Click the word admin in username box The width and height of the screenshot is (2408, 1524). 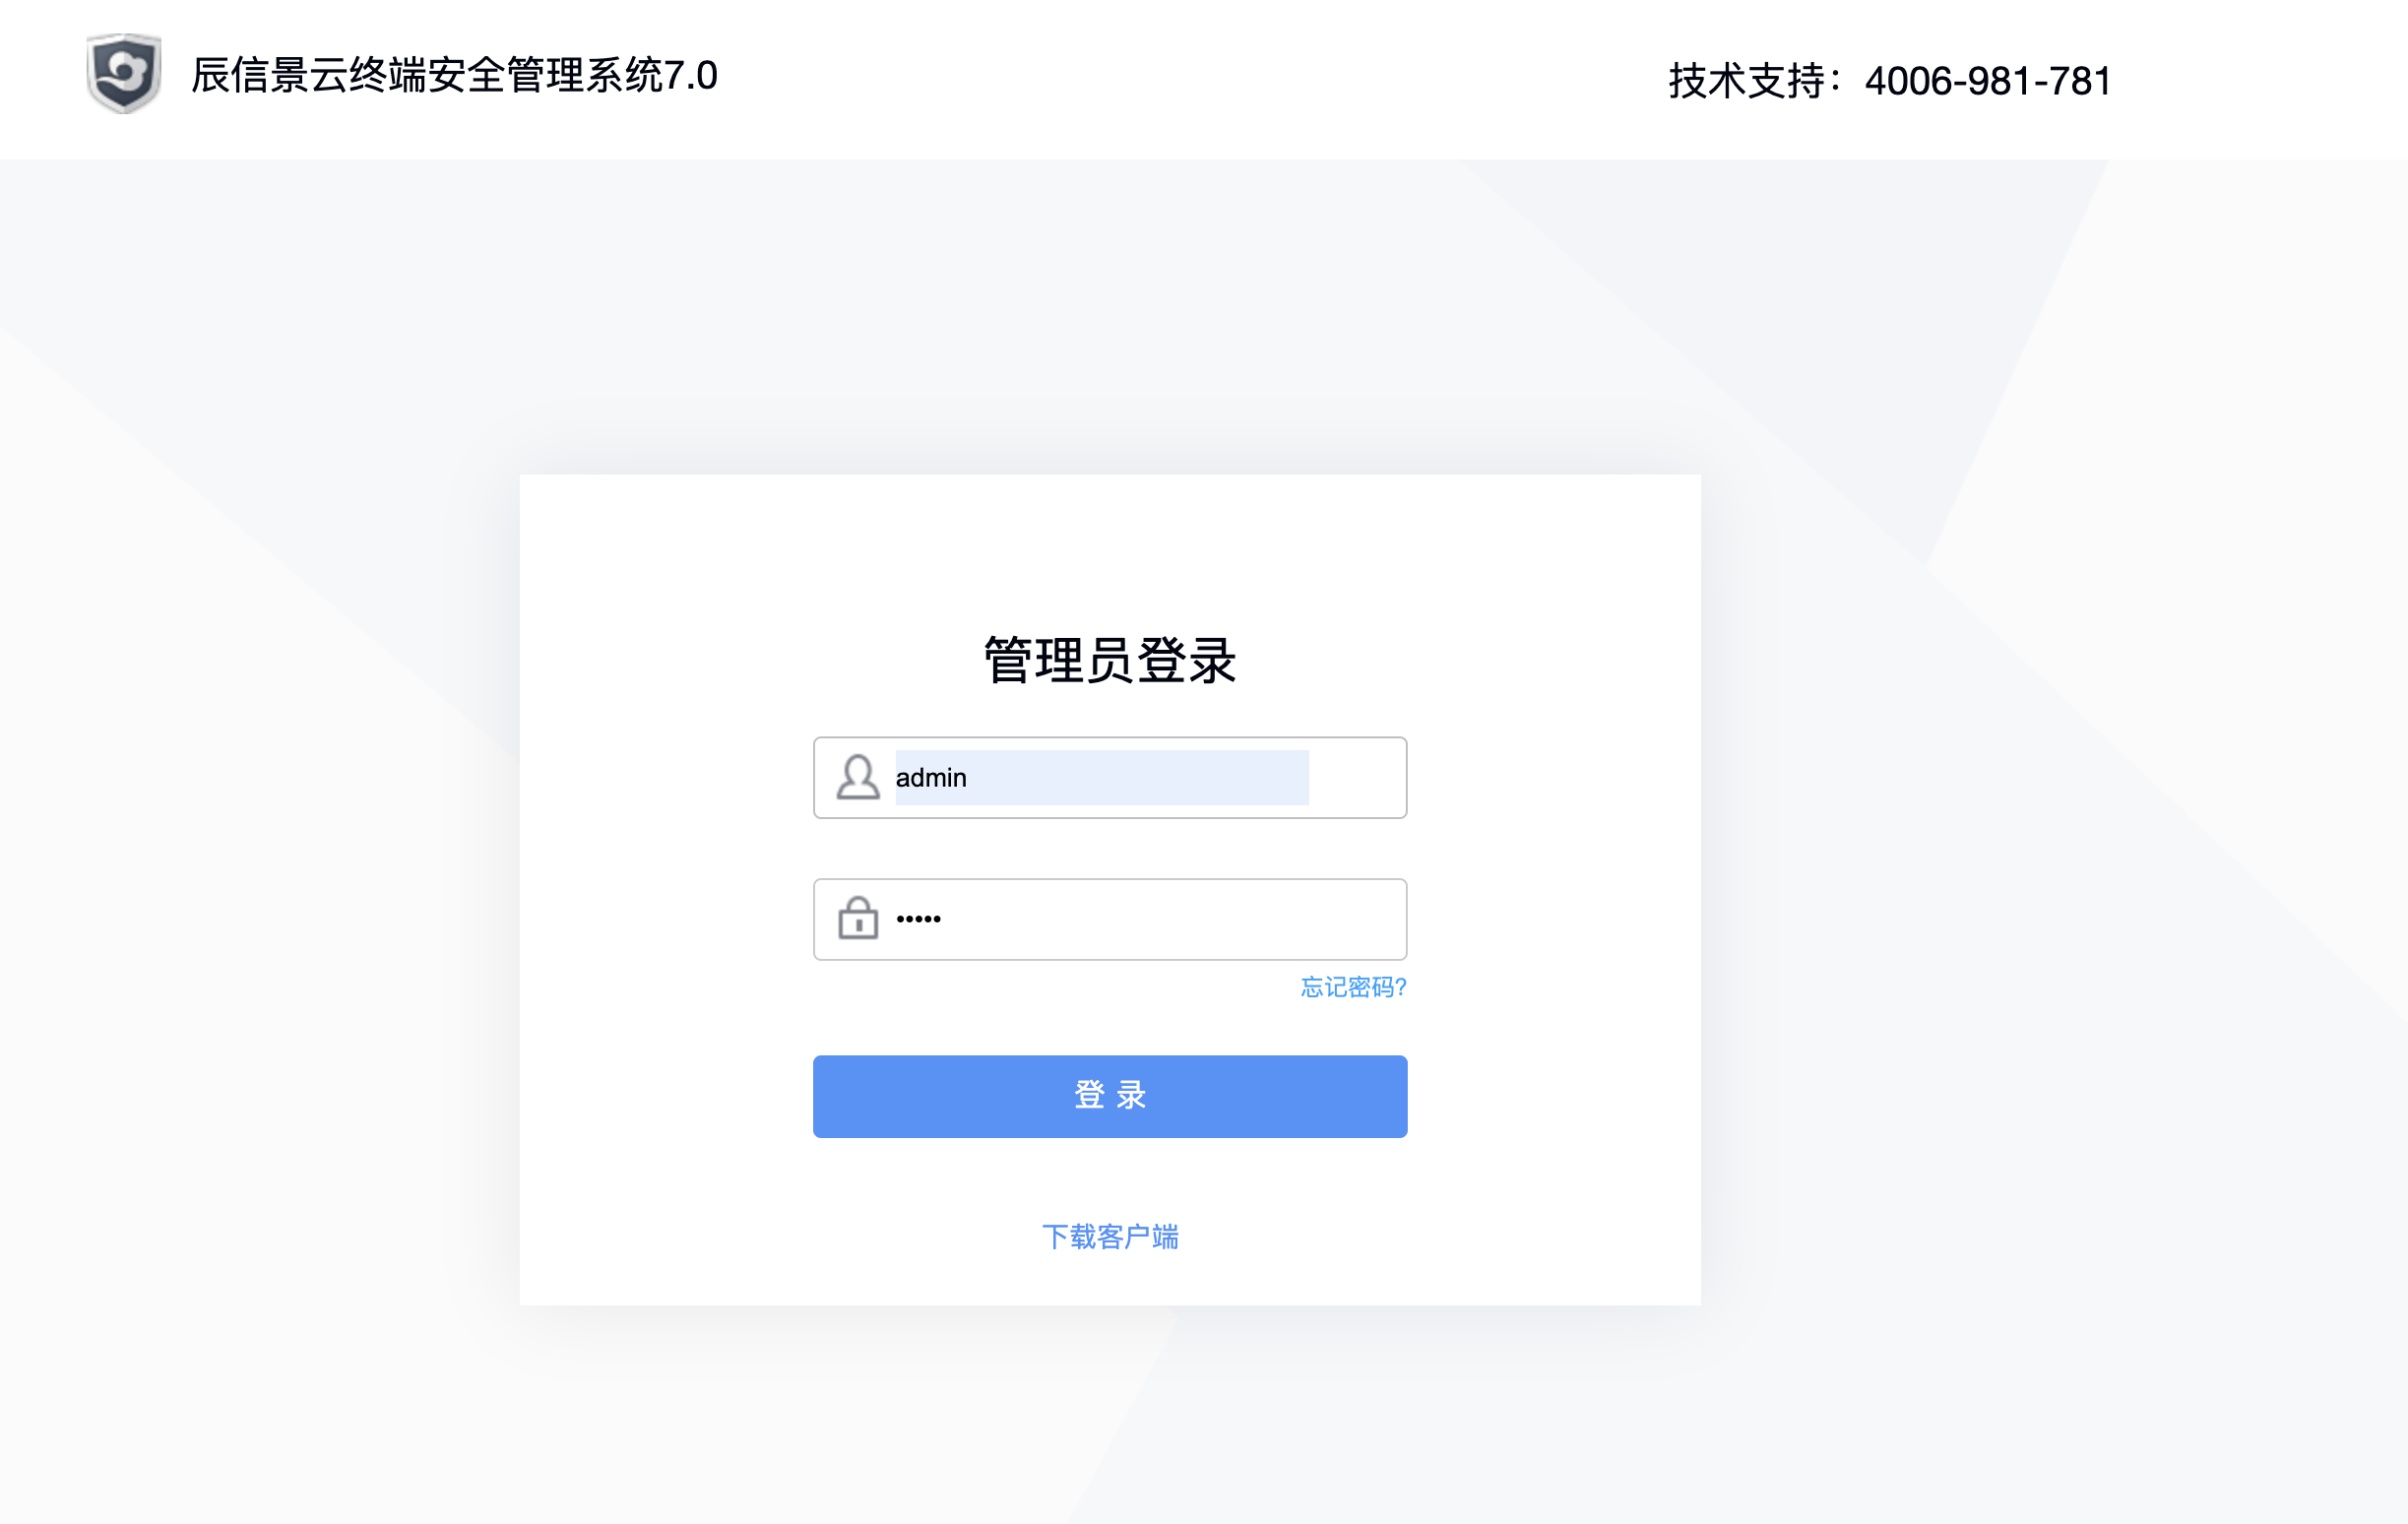931,778
